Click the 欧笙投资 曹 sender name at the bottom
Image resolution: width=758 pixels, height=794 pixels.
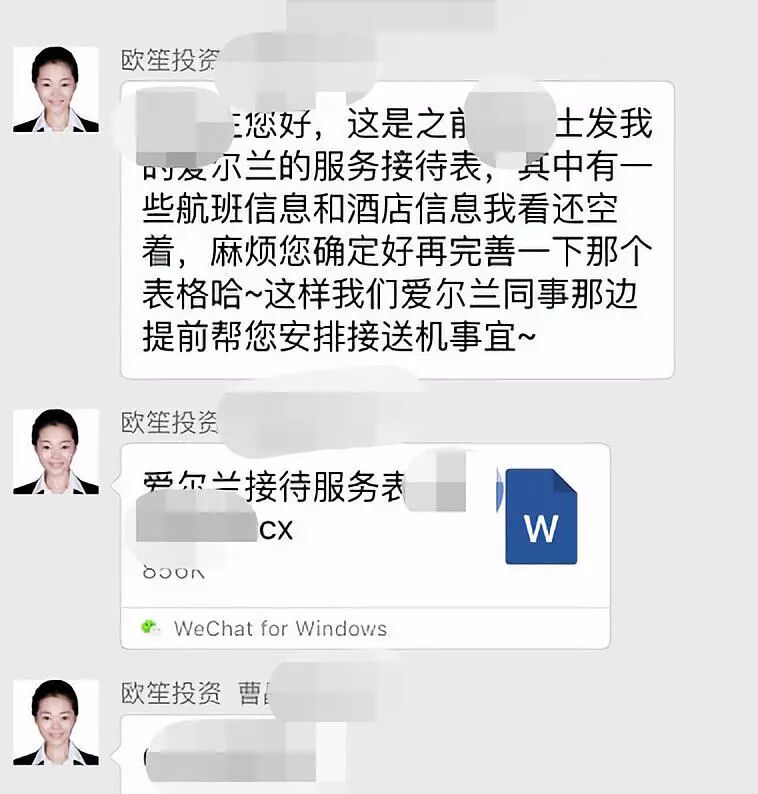[195, 693]
